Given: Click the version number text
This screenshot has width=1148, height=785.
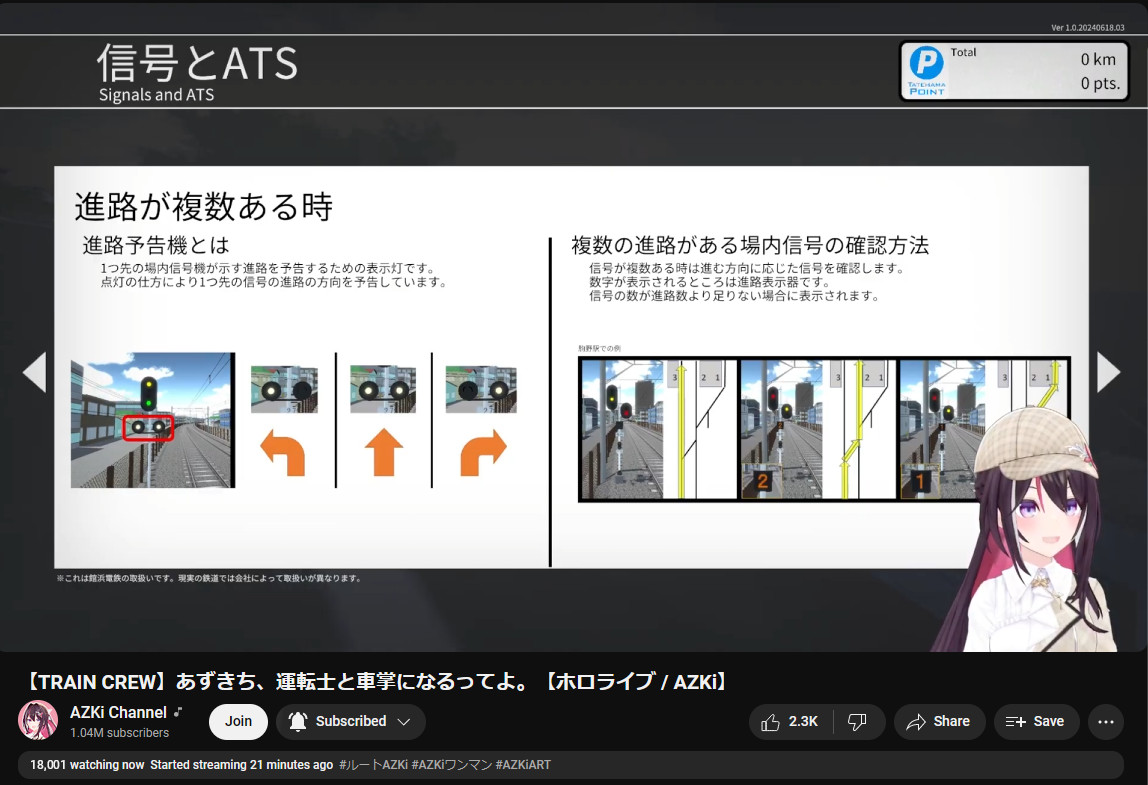Looking at the screenshot, I should pyautogui.click(x=1087, y=28).
